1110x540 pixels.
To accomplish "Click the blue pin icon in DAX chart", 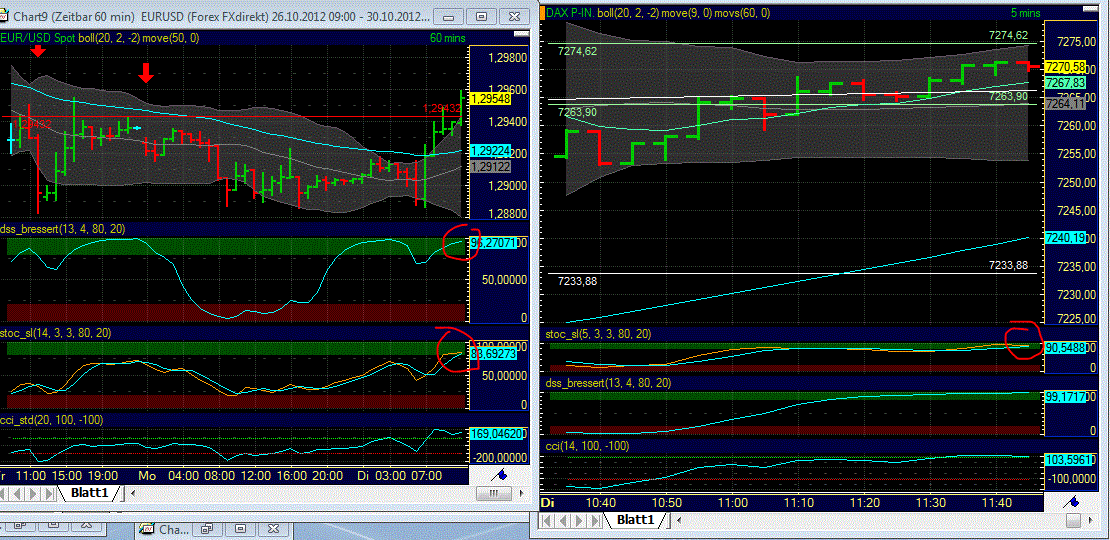I will click(x=1071, y=501).
